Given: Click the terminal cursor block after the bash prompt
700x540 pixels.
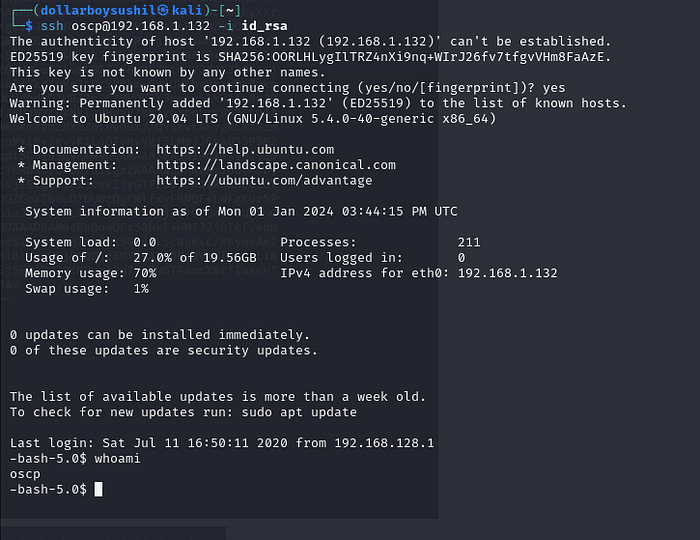Looking at the screenshot, I should tap(98, 489).
